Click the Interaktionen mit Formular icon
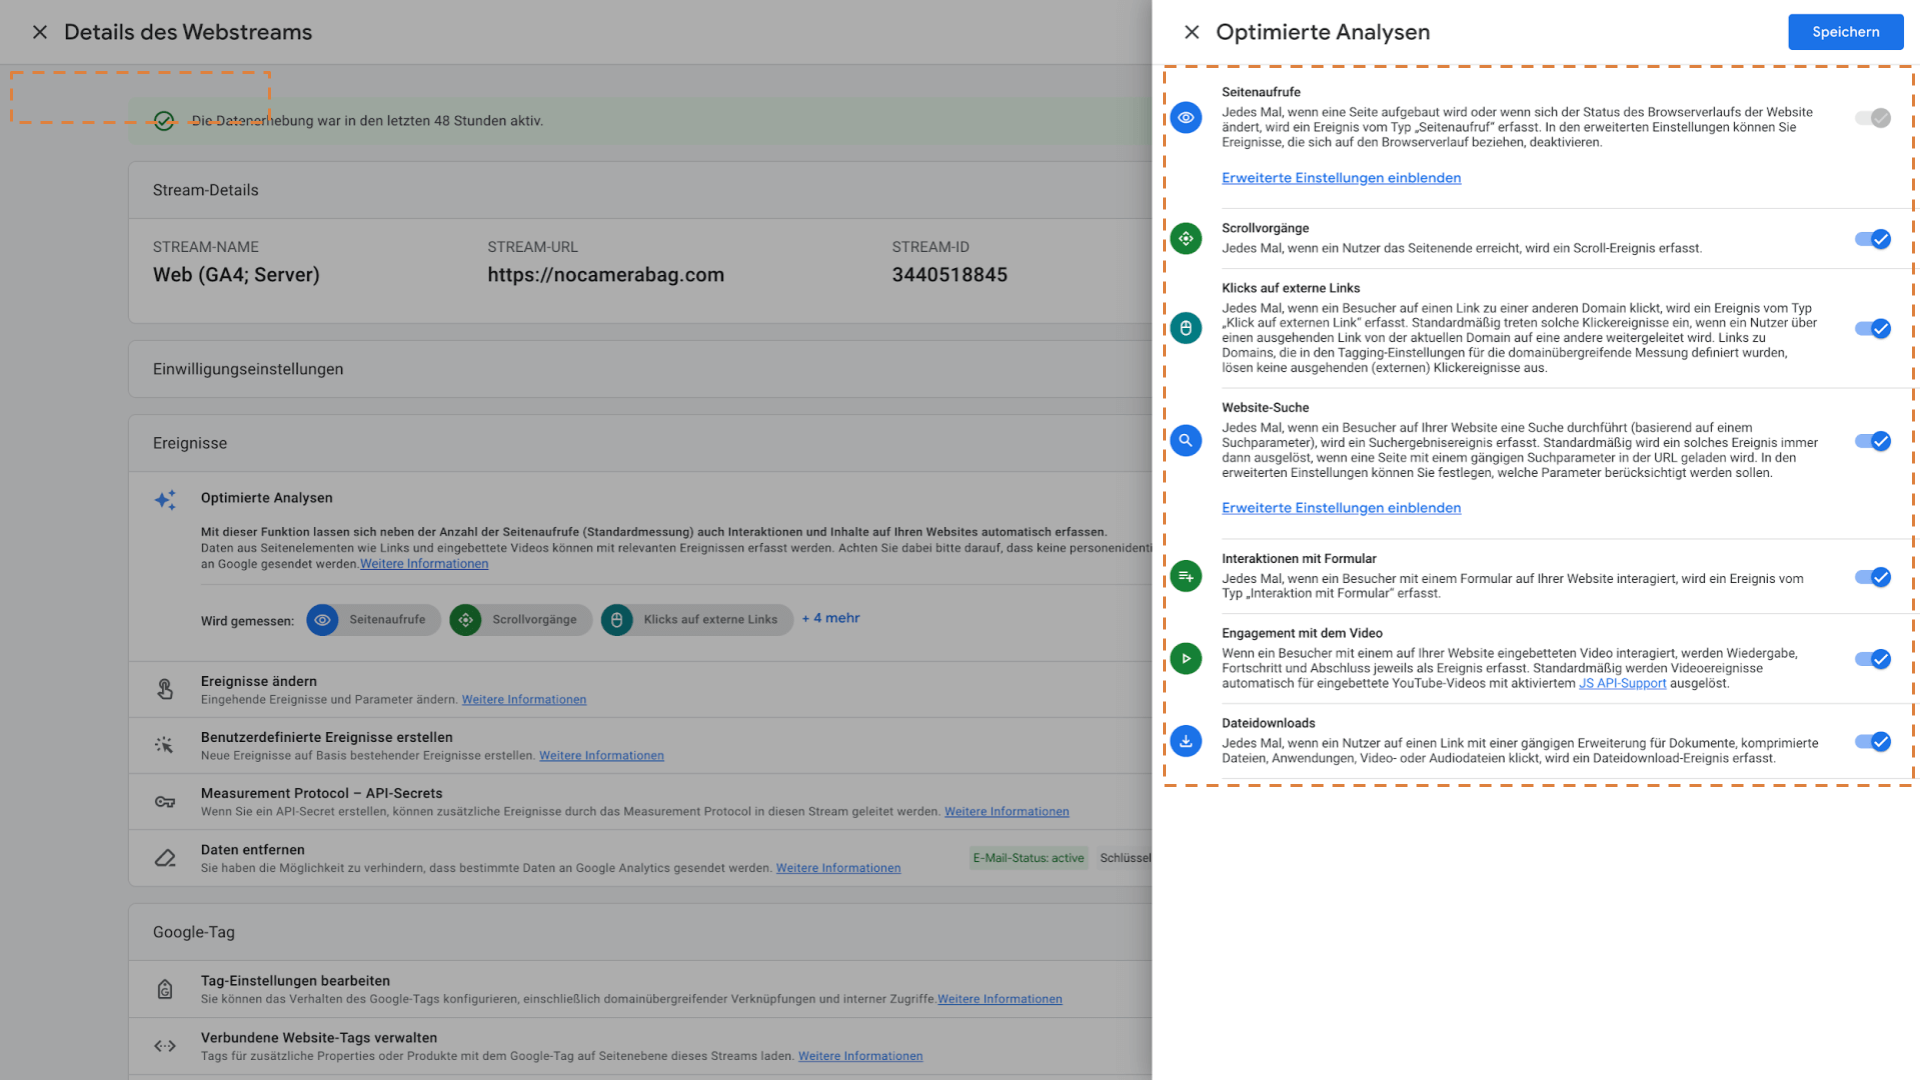 pyautogui.click(x=1186, y=577)
